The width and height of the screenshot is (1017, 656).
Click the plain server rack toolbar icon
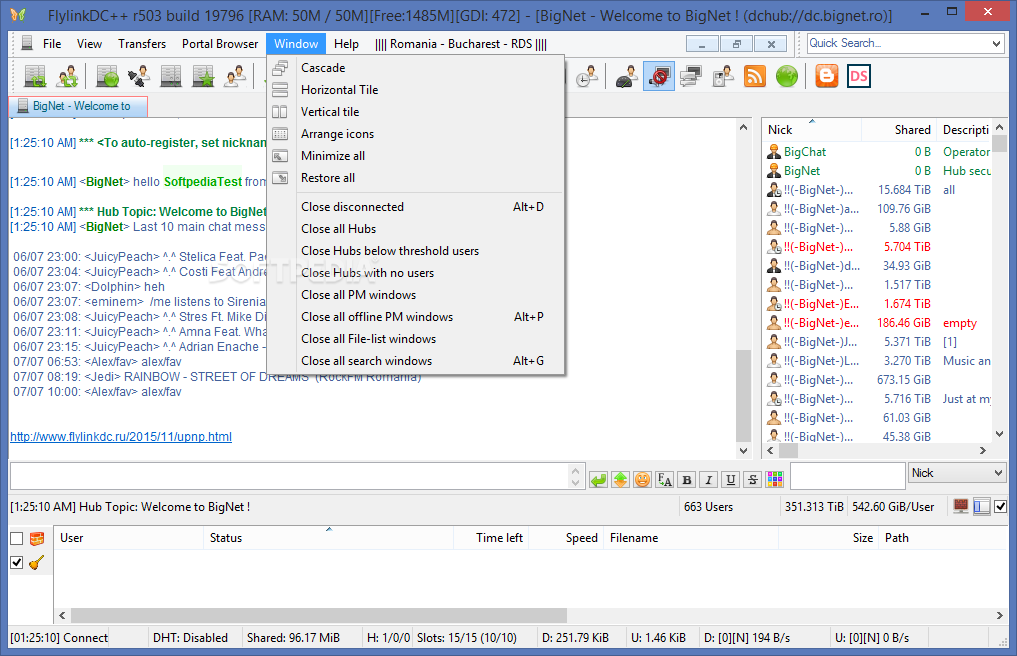171,77
